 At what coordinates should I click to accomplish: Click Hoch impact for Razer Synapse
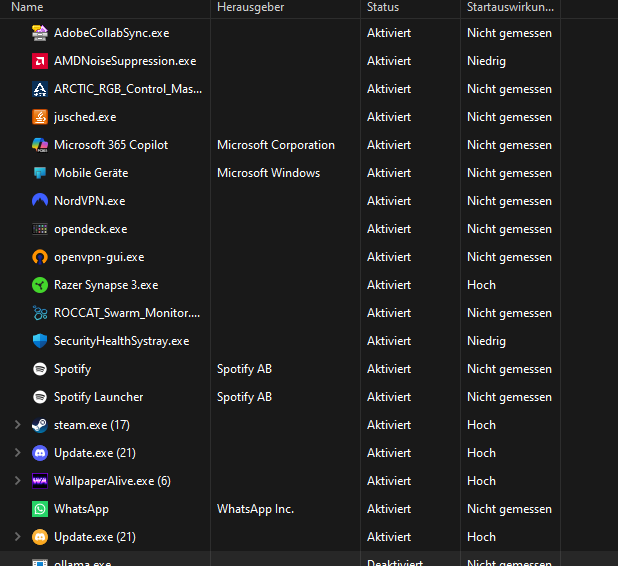(x=481, y=285)
